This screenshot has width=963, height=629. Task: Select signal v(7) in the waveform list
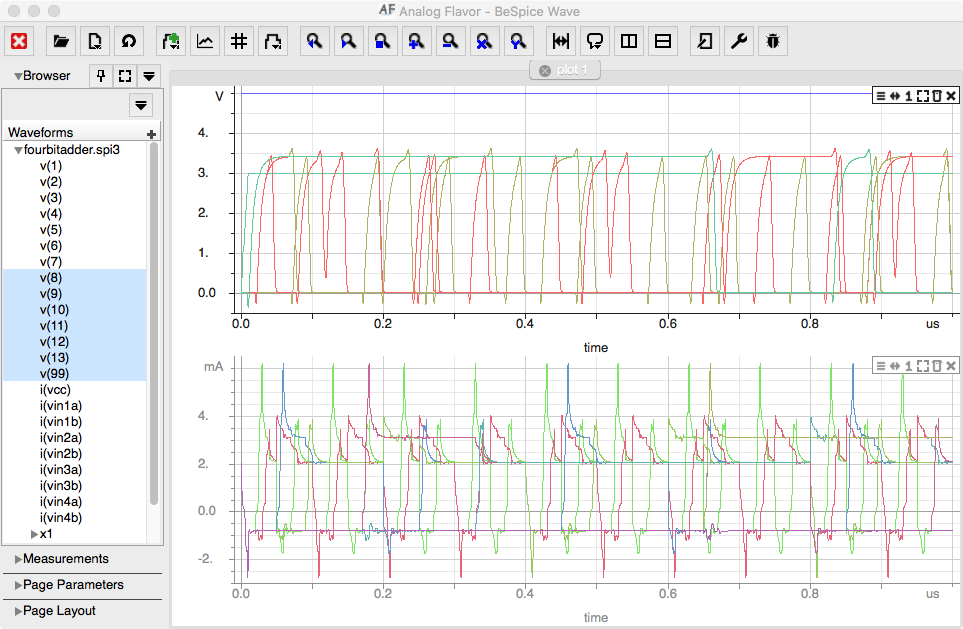51,261
